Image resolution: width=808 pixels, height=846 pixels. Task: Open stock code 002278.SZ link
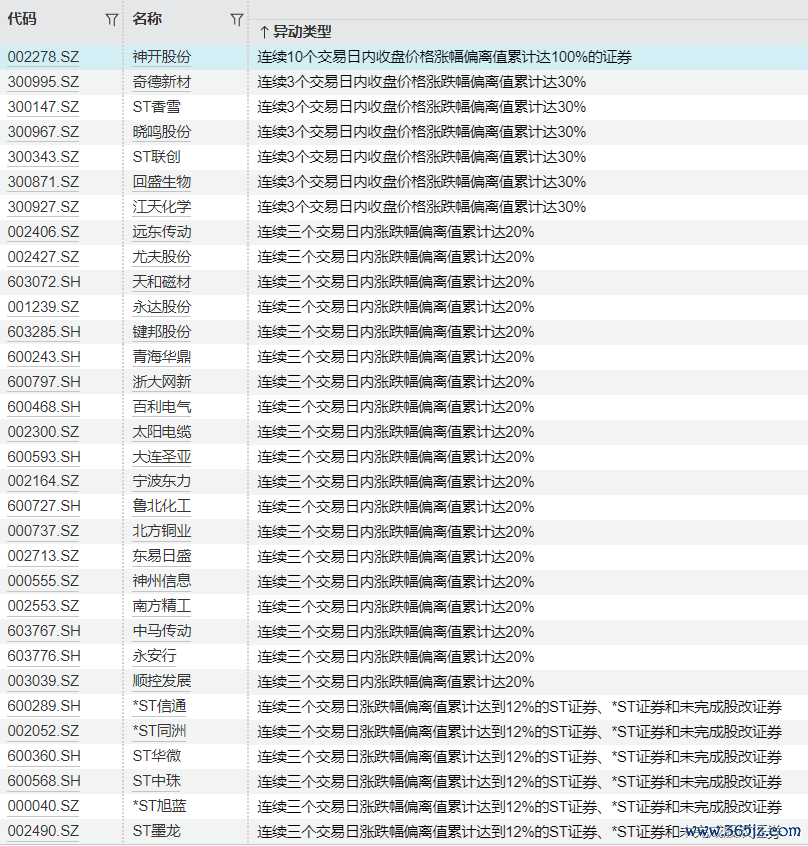tap(43, 57)
